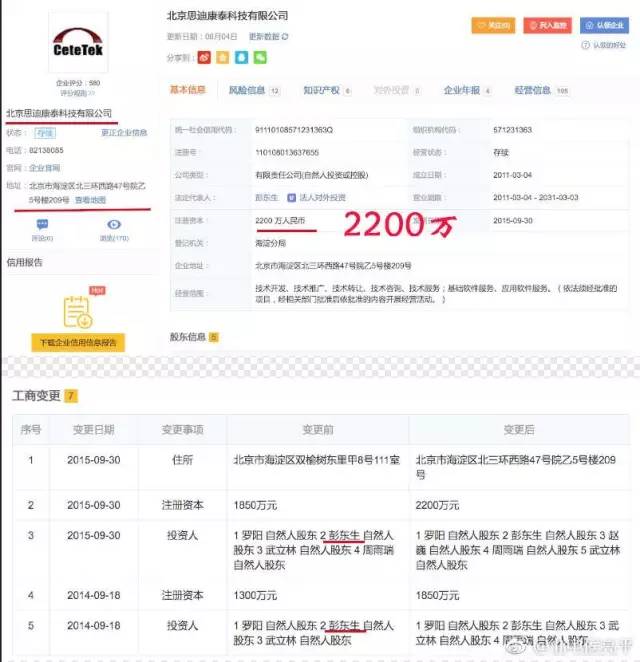Viewport: 640px width, 662px height.
Task: Click the 变更日期 column header
Action: click(94, 429)
